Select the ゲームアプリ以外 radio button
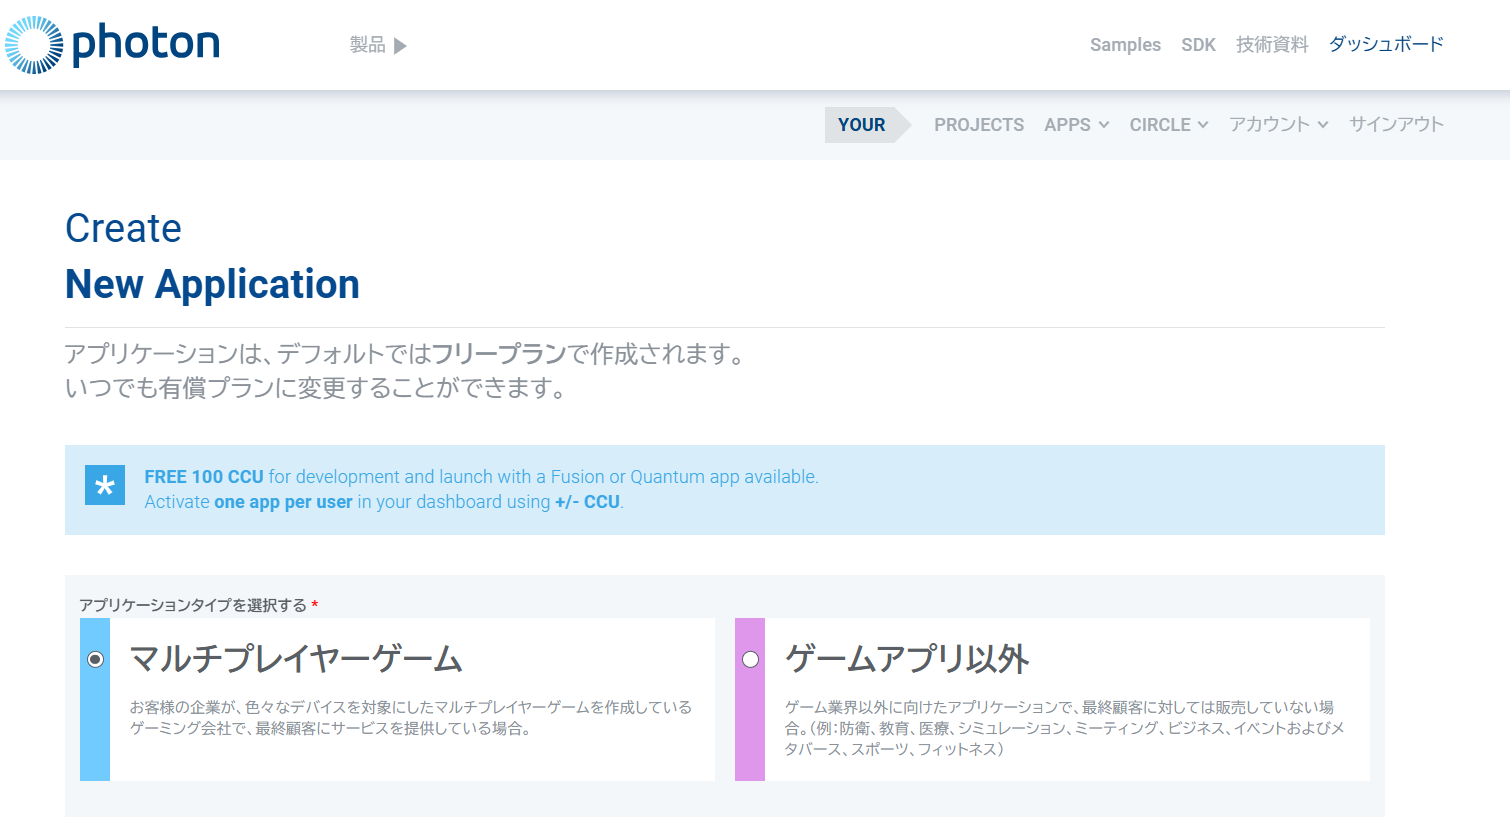The image size is (1510, 817). pyautogui.click(x=750, y=659)
